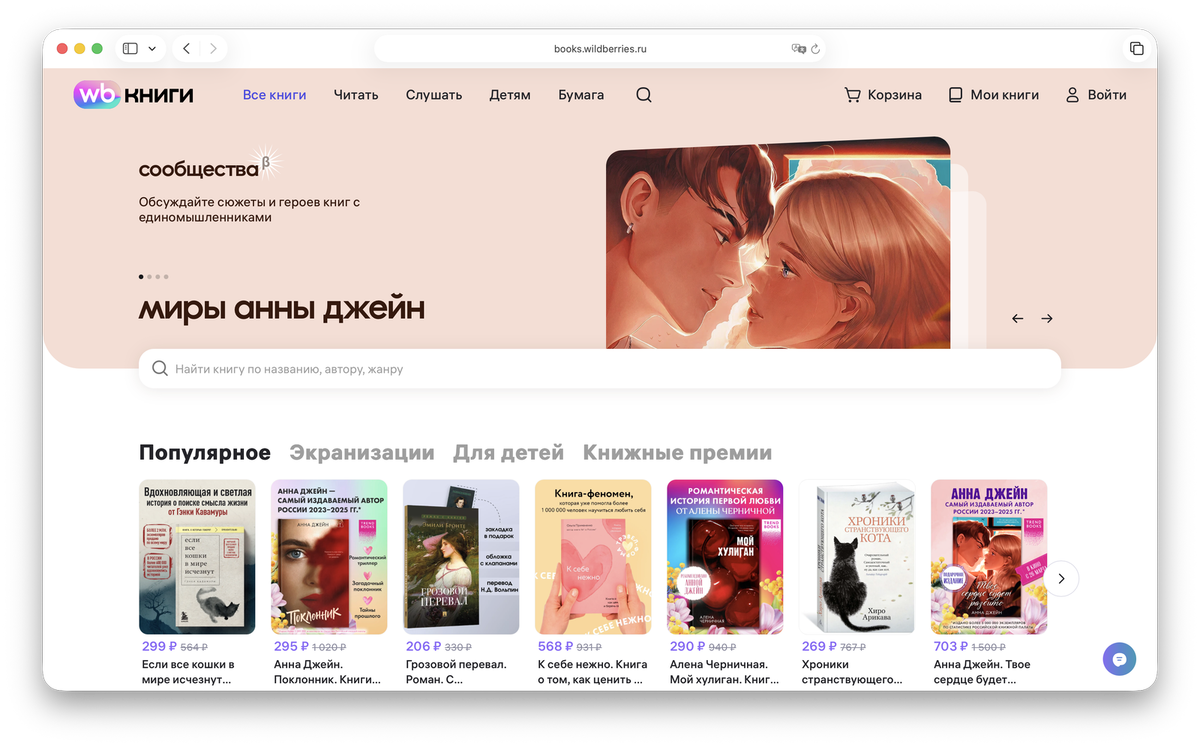Click the browser back arrow
1200x747 pixels.
[186, 47]
